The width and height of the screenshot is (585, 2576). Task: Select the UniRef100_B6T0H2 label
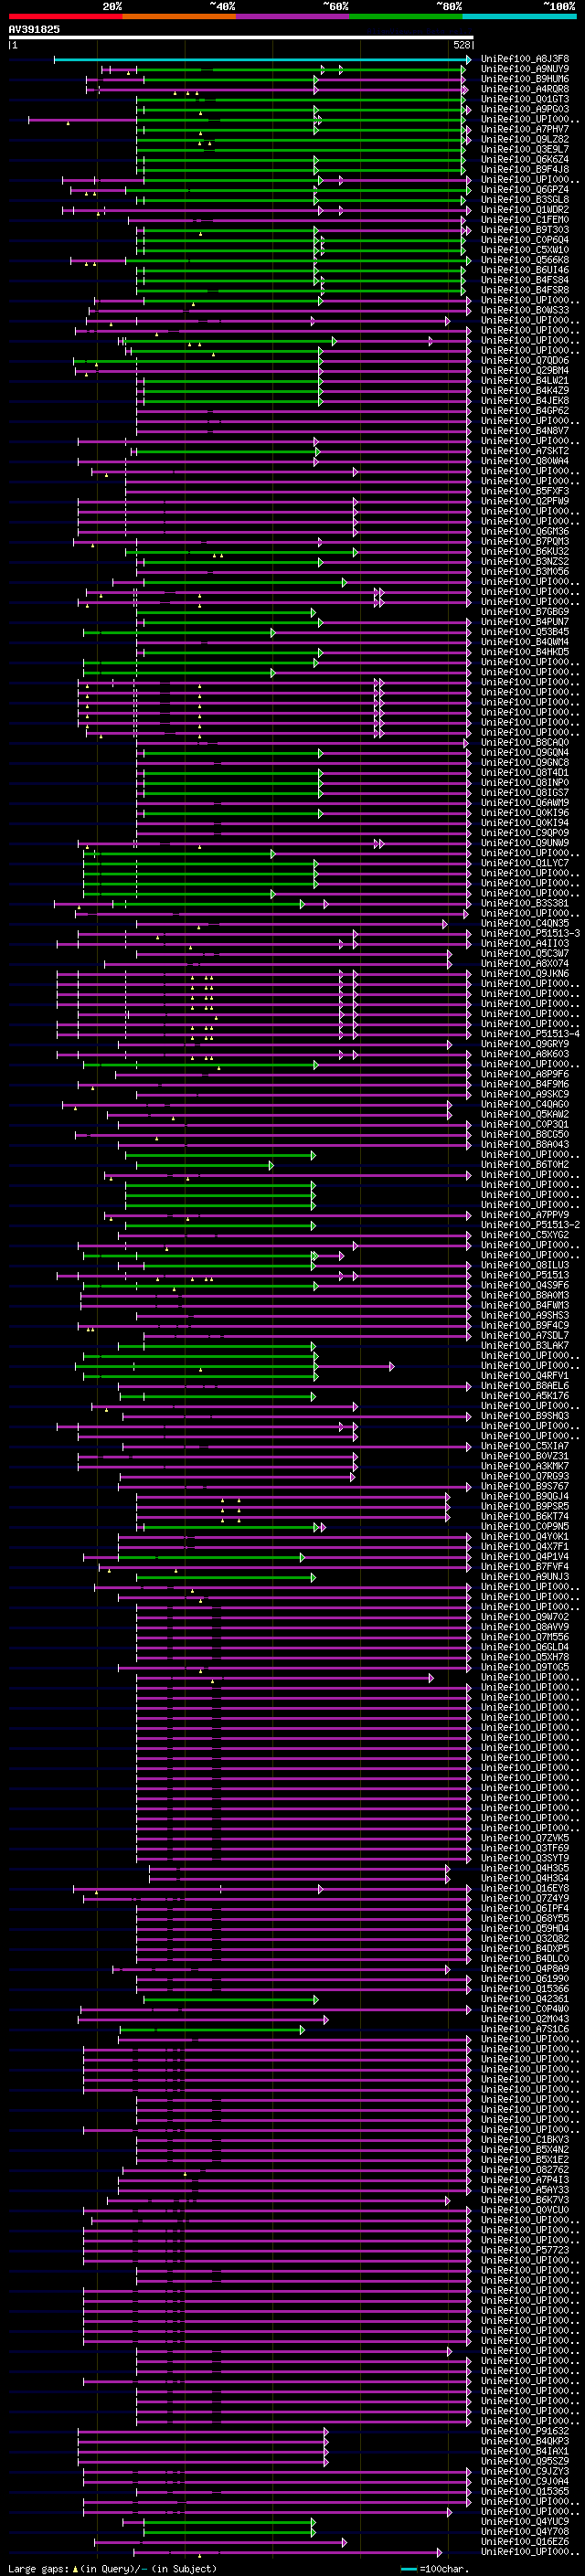[x=525, y=1164]
